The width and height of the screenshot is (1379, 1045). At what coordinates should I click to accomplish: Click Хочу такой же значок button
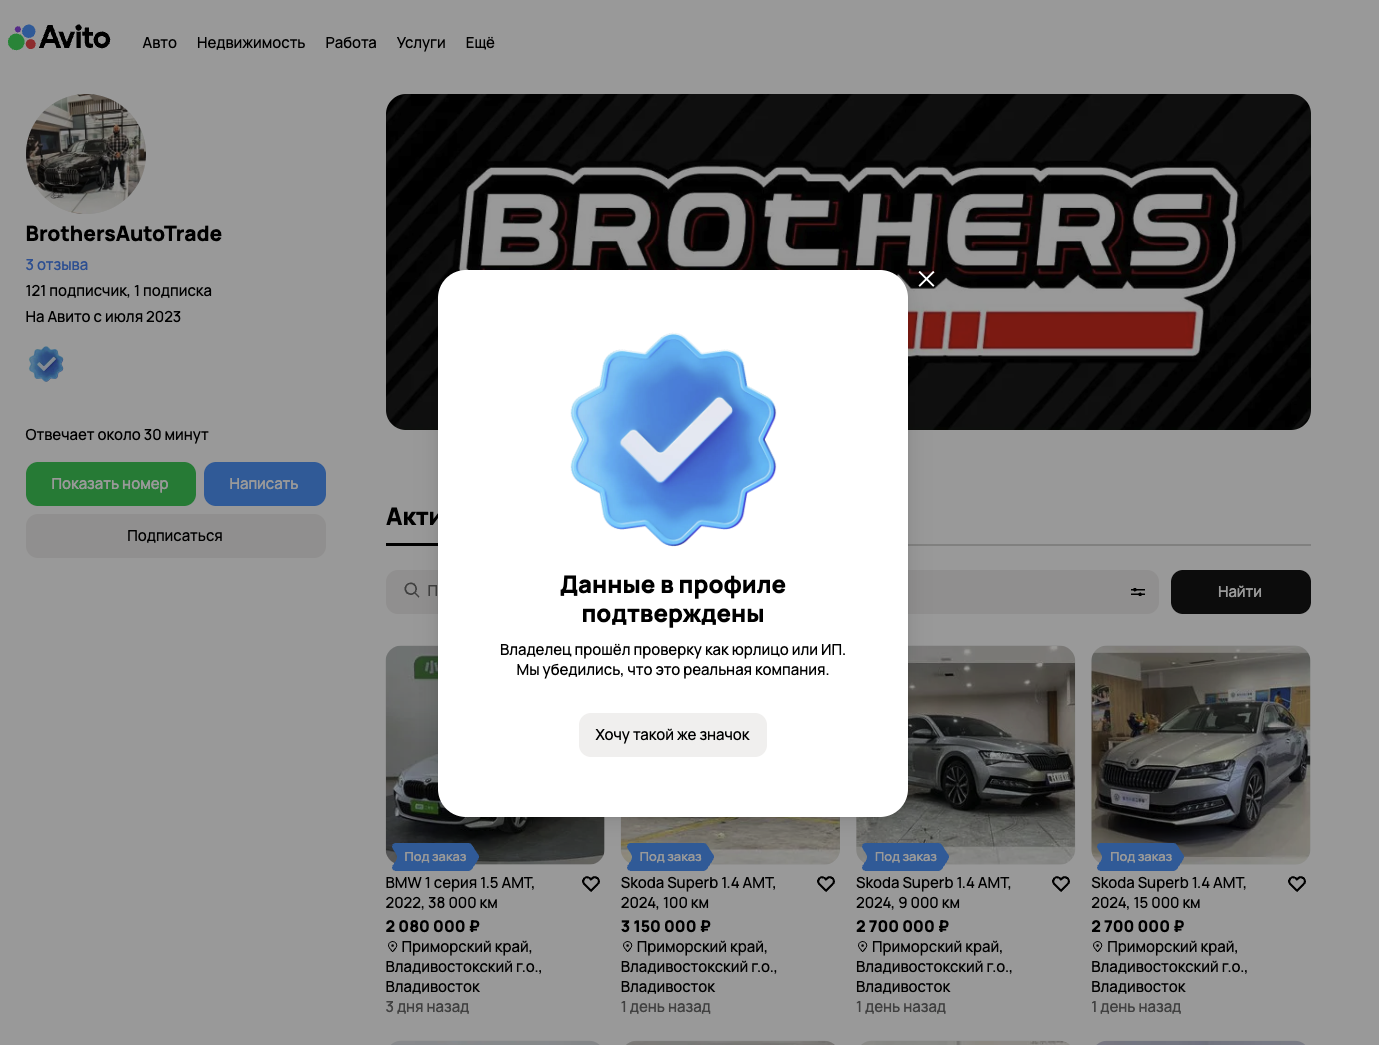tap(673, 735)
